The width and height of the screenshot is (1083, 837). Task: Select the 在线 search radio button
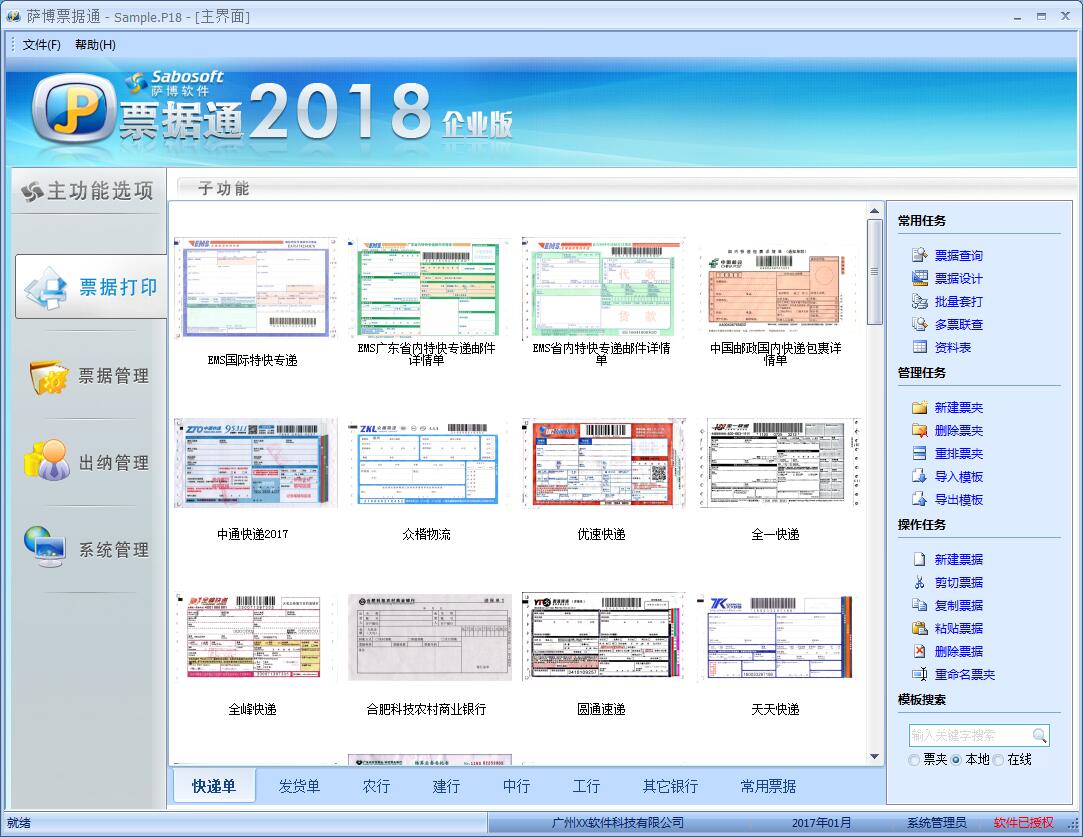click(x=998, y=760)
